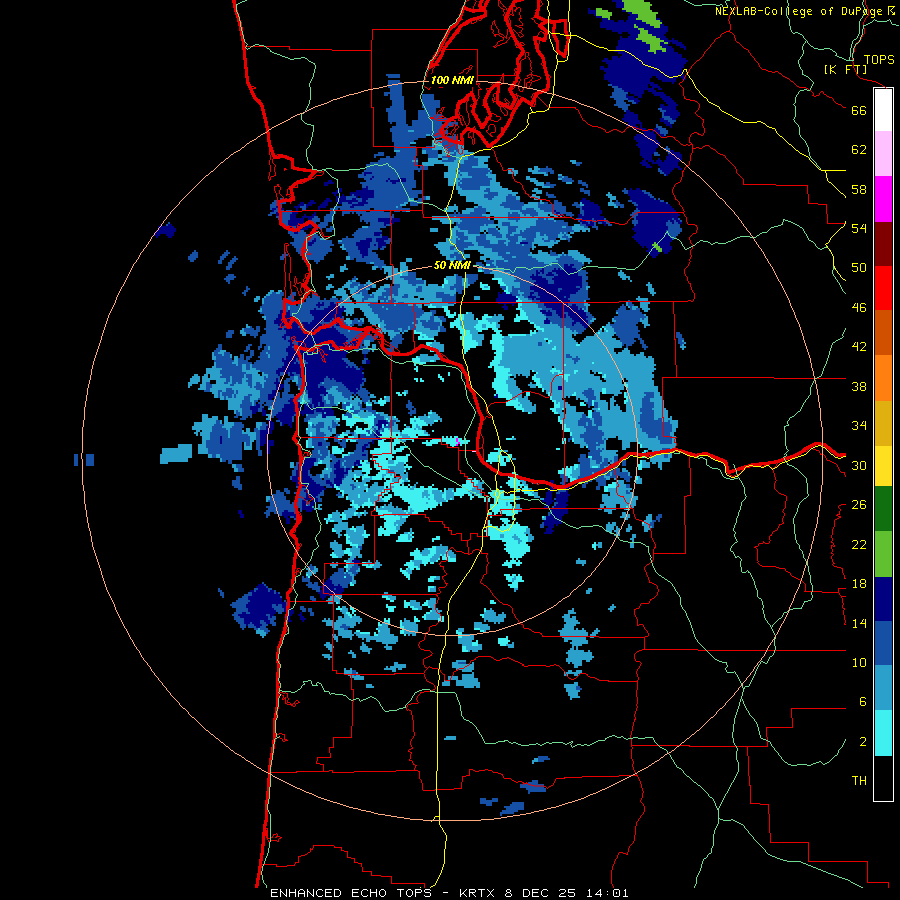The width and height of the screenshot is (900, 900).
Task: Click the [K FT] units label
Action: pyautogui.click(x=845, y=69)
